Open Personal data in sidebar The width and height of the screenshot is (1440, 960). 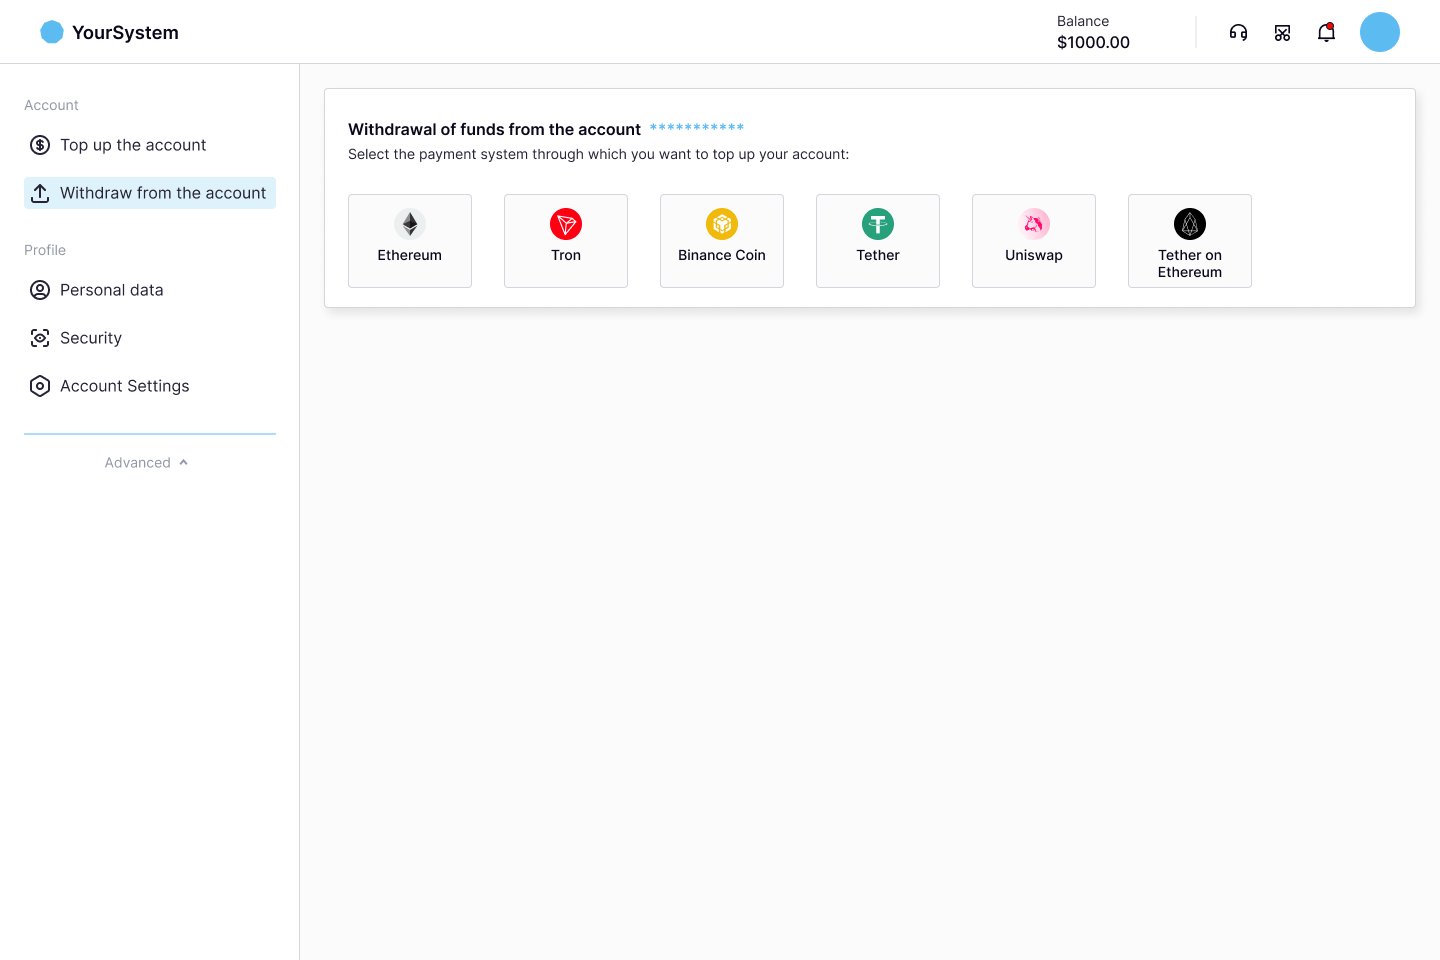[x=111, y=290]
